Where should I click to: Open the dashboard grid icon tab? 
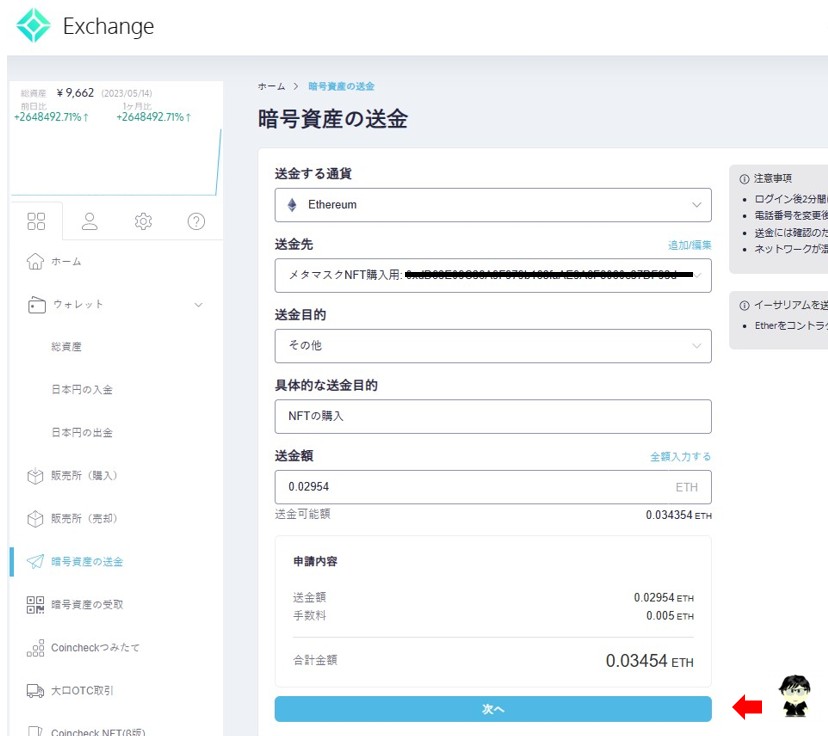pyautogui.click(x=36, y=221)
